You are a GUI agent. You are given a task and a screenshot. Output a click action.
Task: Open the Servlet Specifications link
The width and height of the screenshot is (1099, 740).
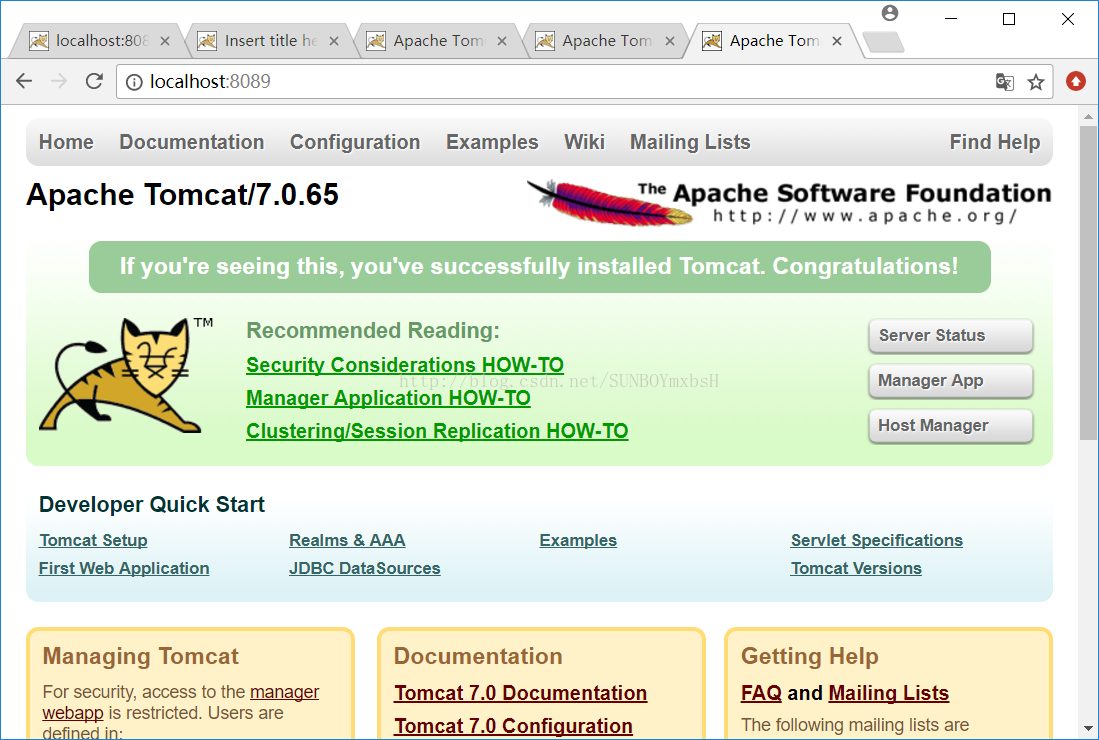point(877,540)
